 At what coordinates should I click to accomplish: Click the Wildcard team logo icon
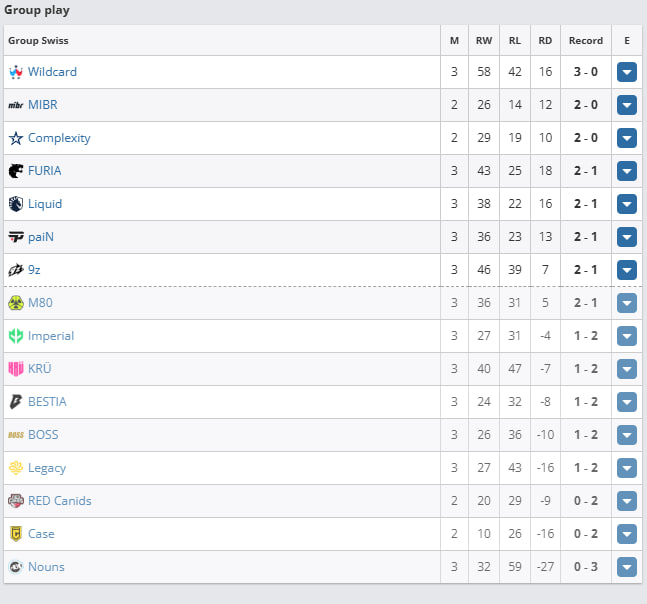click(x=16, y=72)
